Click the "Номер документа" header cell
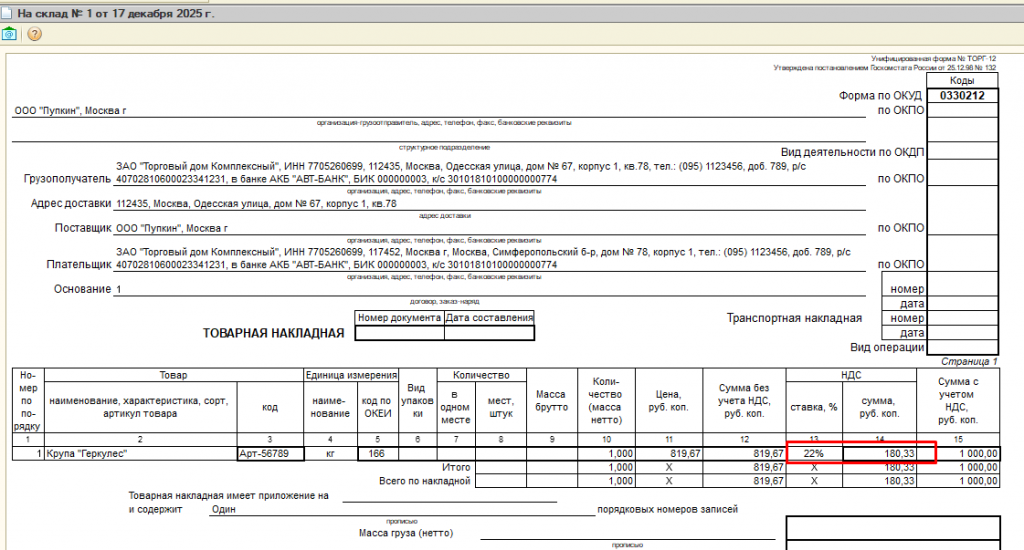The width and height of the screenshot is (1024, 550). (x=399, y=317)
